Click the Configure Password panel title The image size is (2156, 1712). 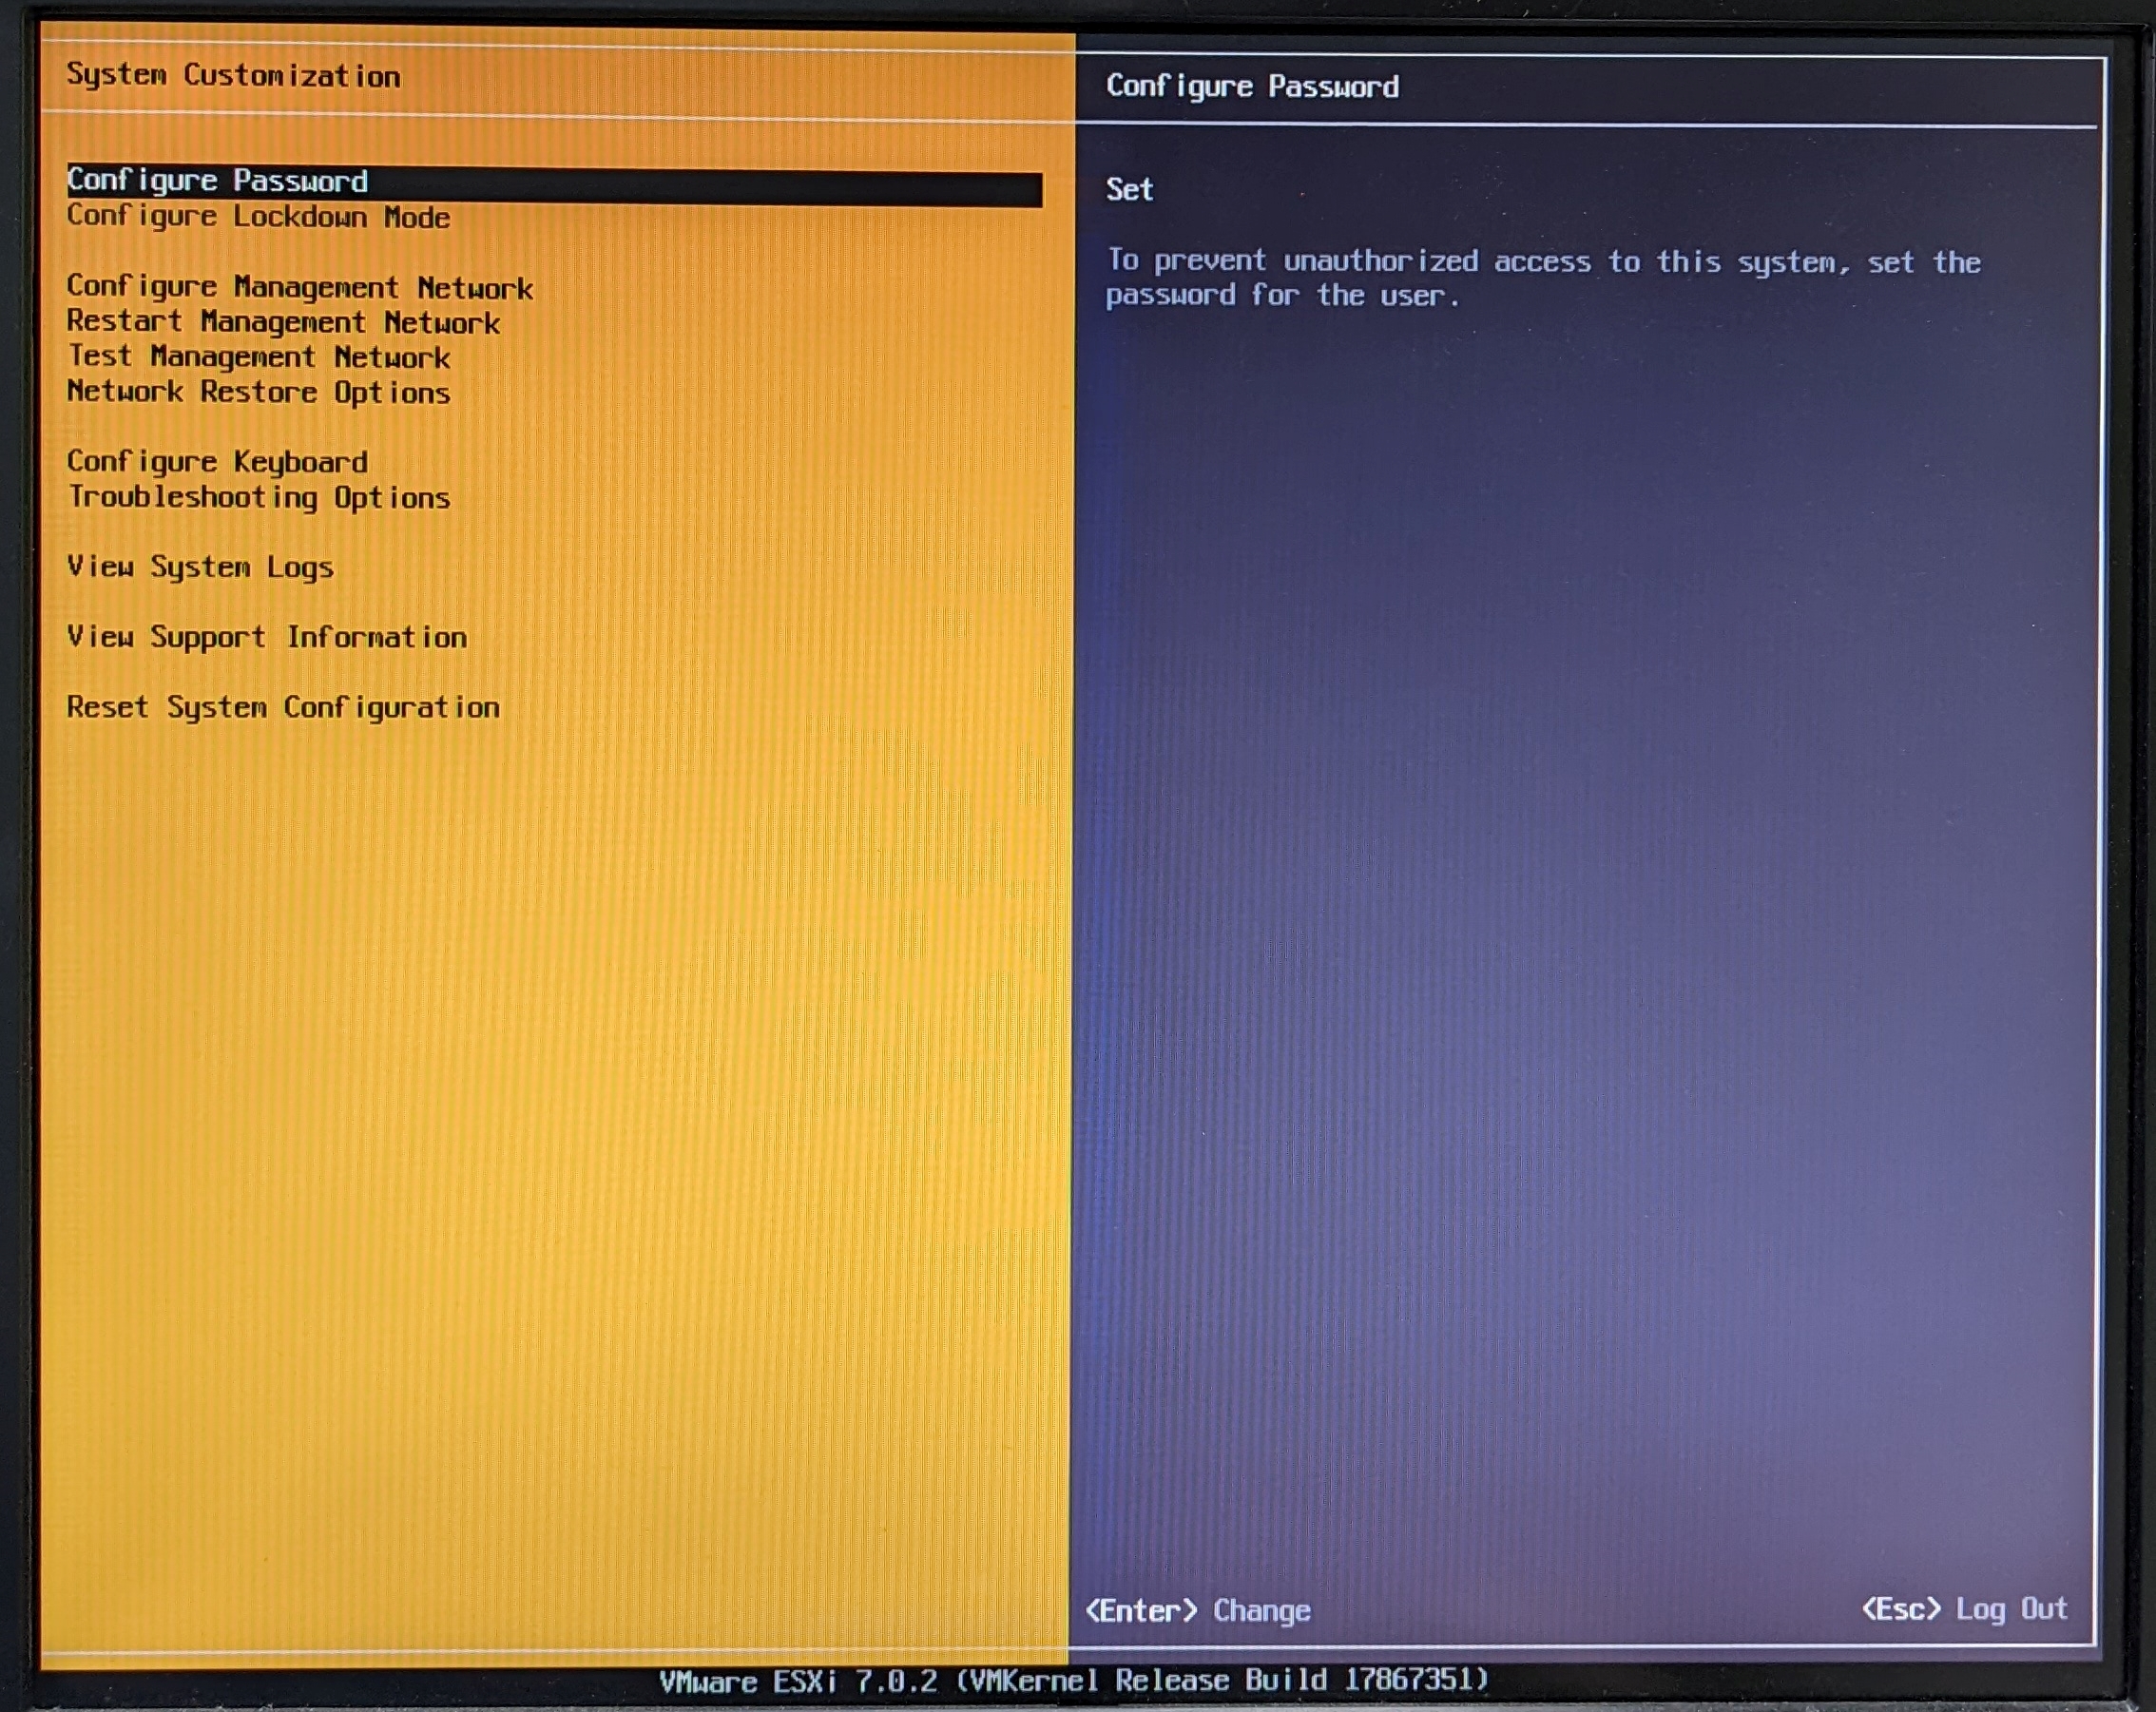pos(1252,87)
